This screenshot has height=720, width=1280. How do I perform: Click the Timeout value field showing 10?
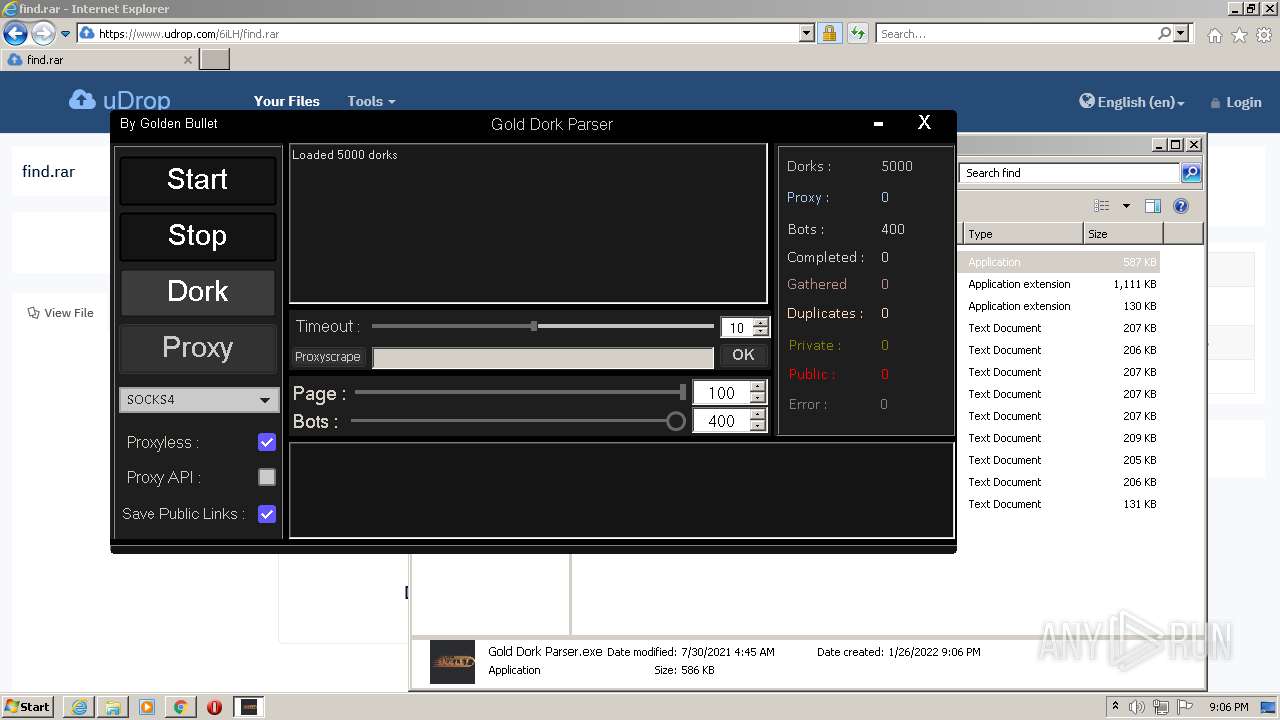pos(736,327)
